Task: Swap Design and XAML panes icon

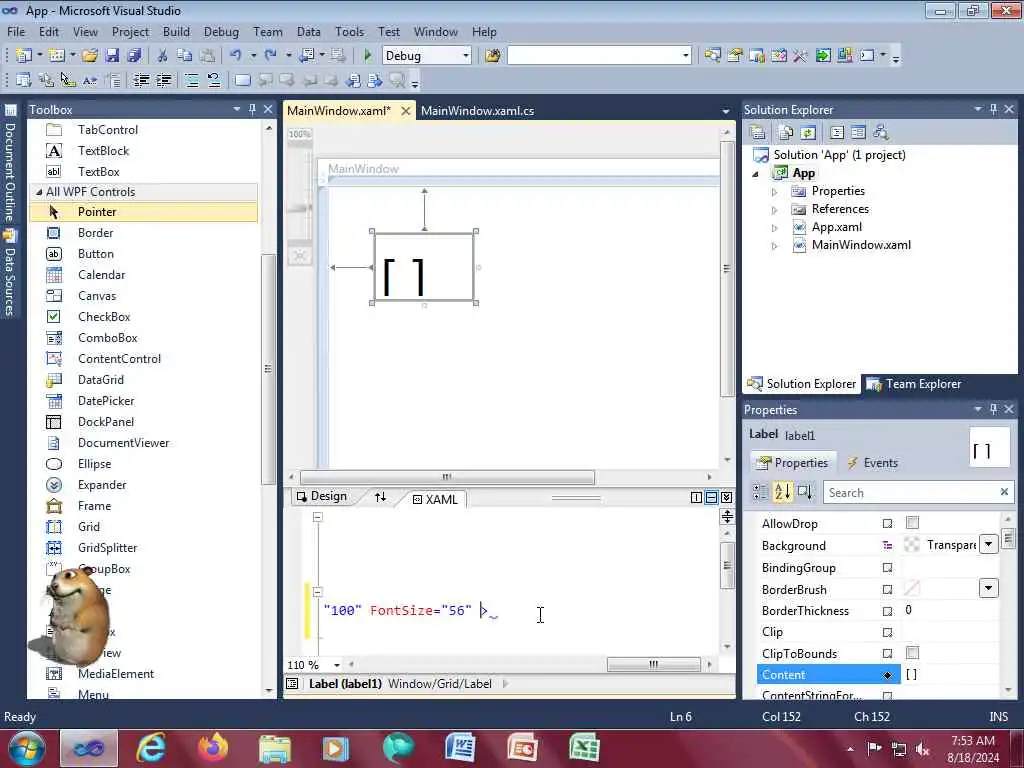Action: click(380, 497)
